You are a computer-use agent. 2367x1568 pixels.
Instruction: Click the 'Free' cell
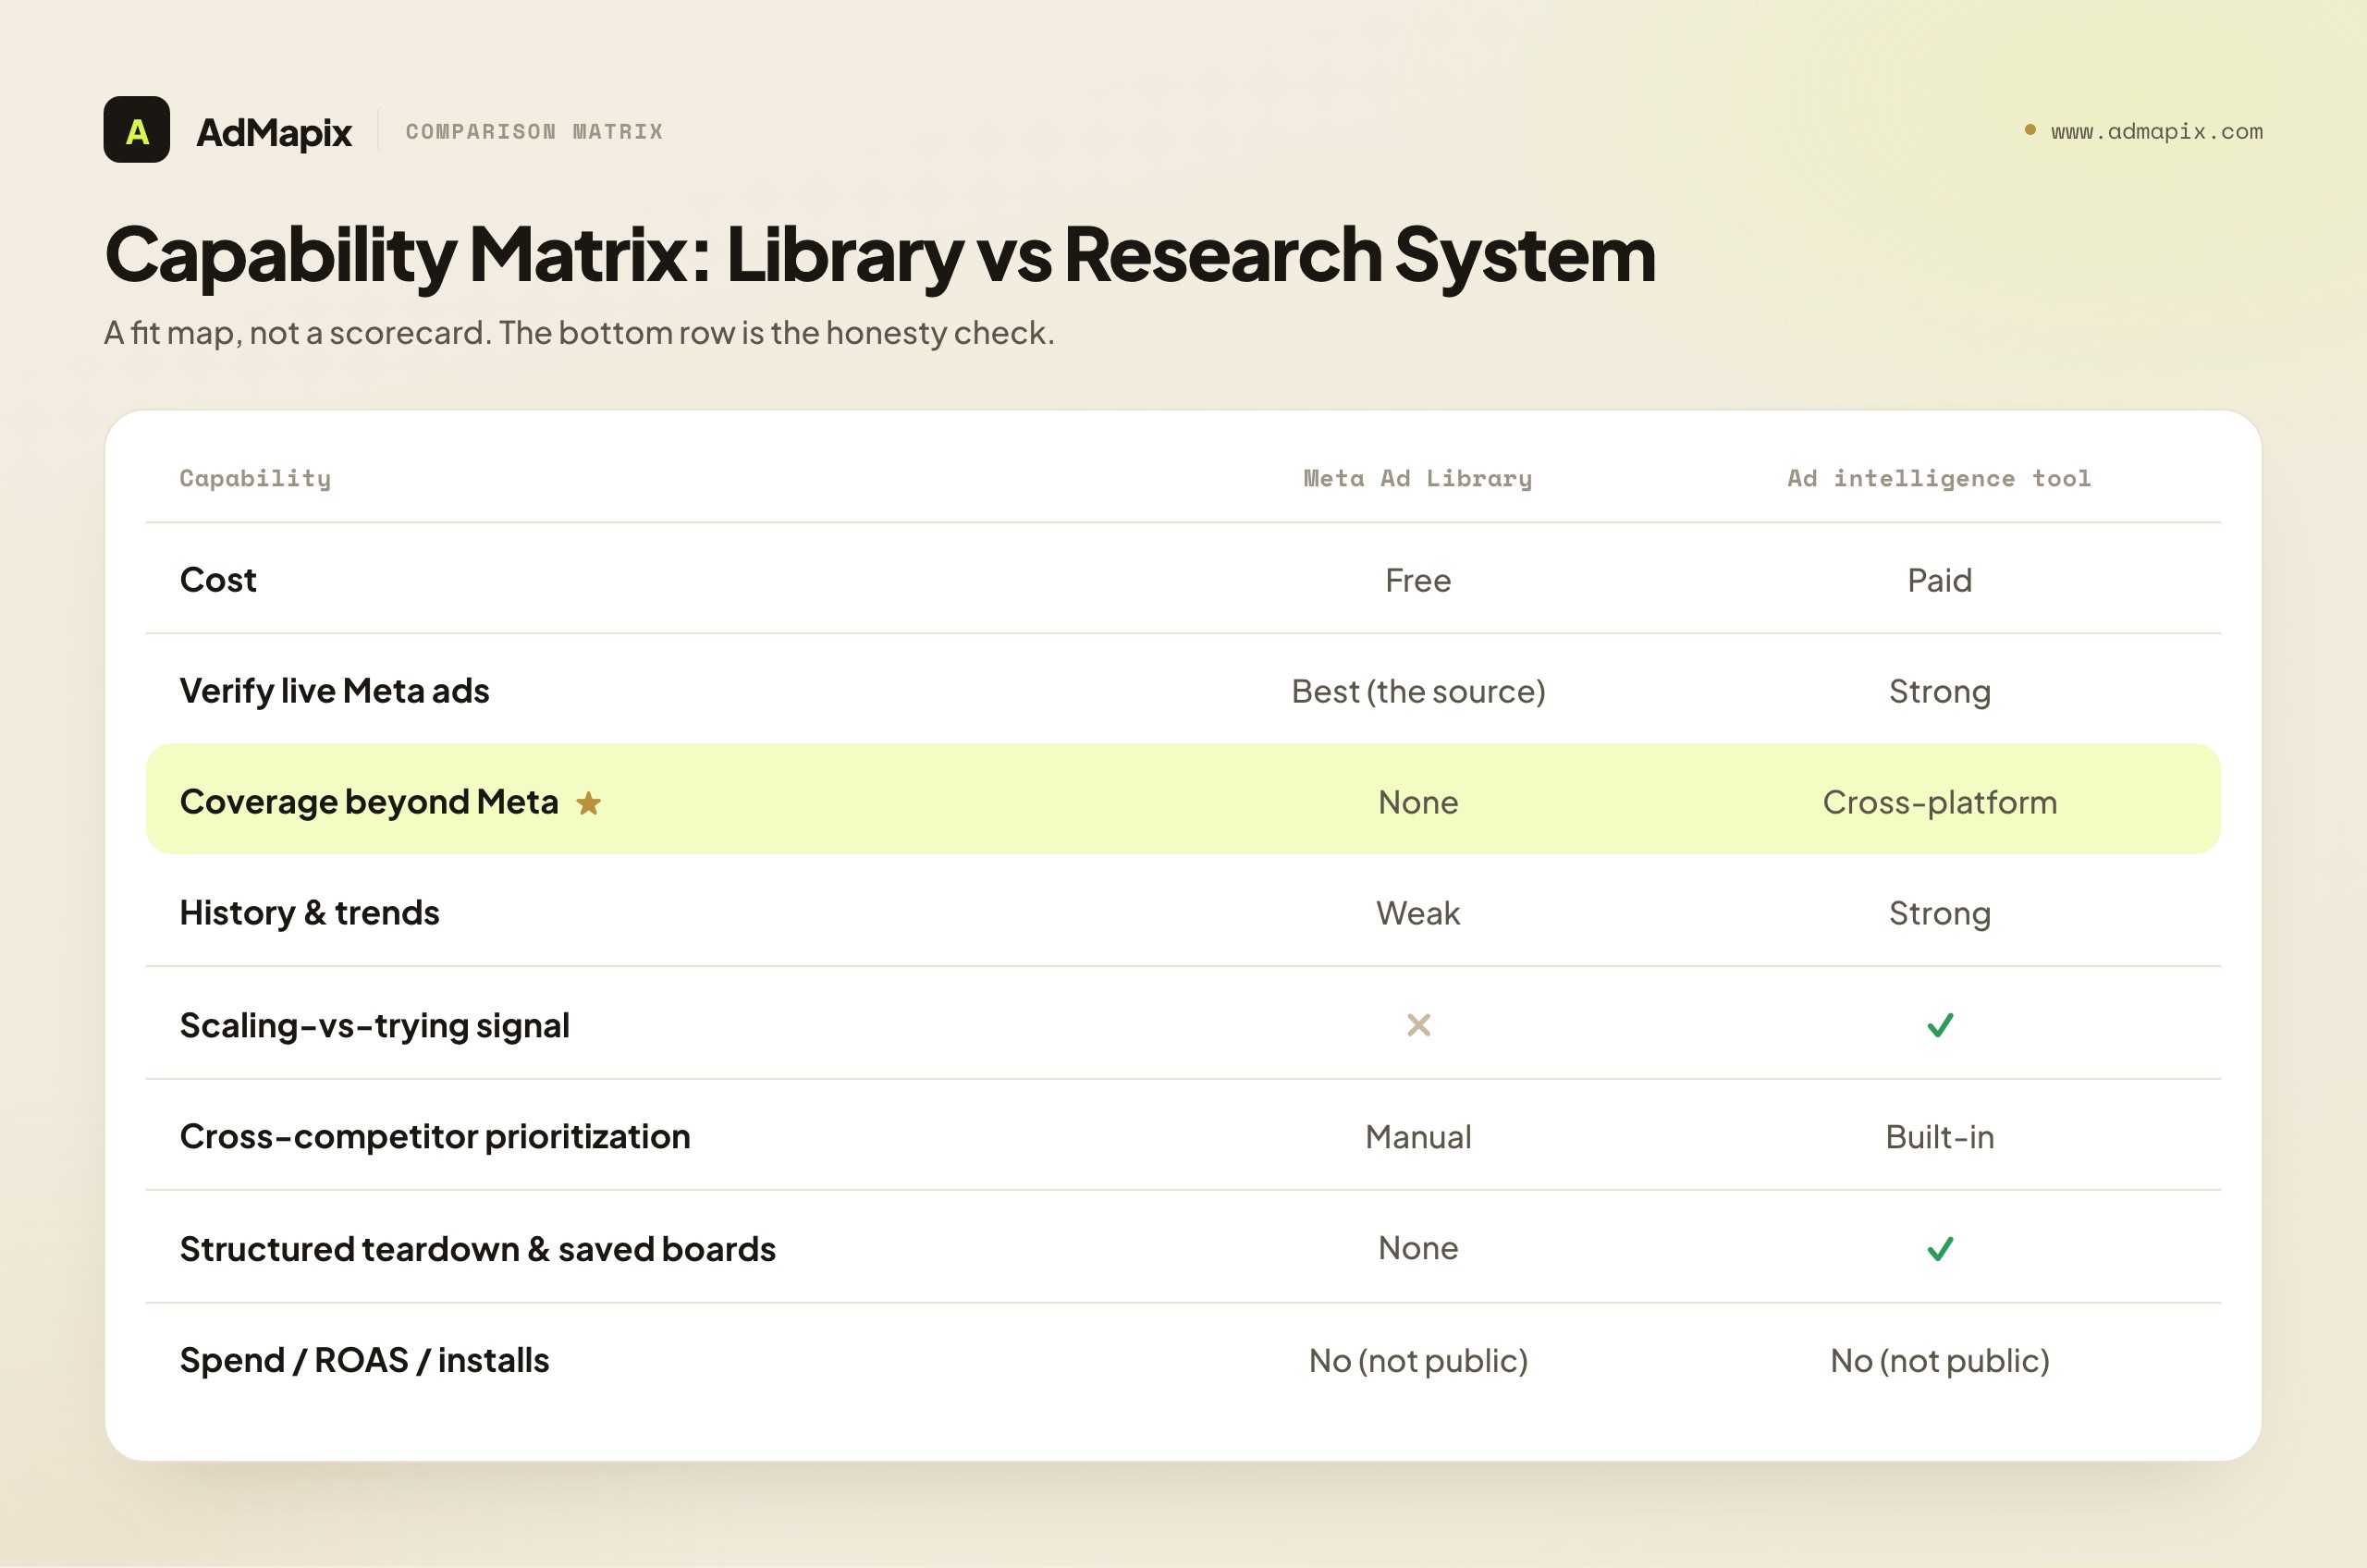click(1418, 581)
